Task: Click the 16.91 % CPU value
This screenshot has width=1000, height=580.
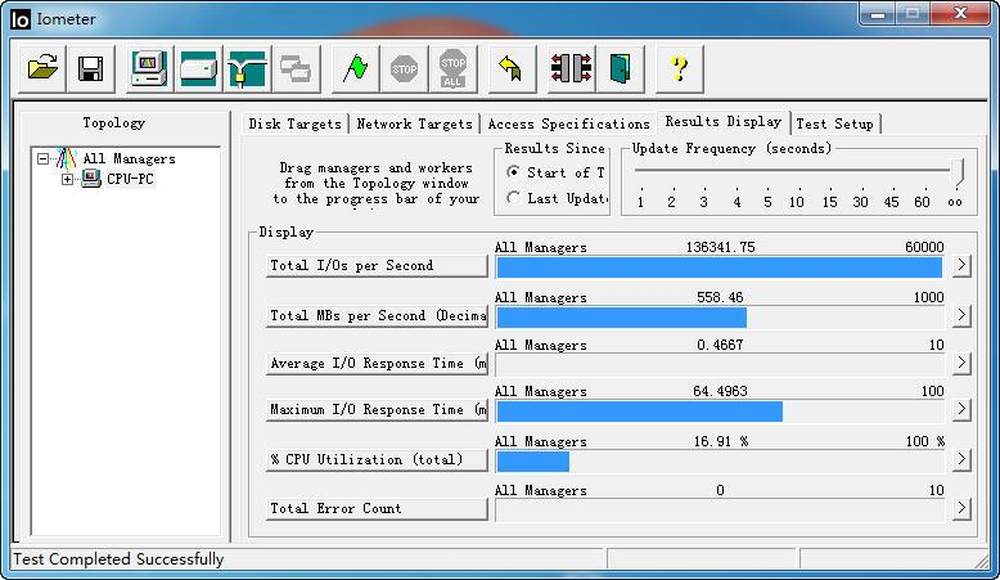Action: (721, 441)
